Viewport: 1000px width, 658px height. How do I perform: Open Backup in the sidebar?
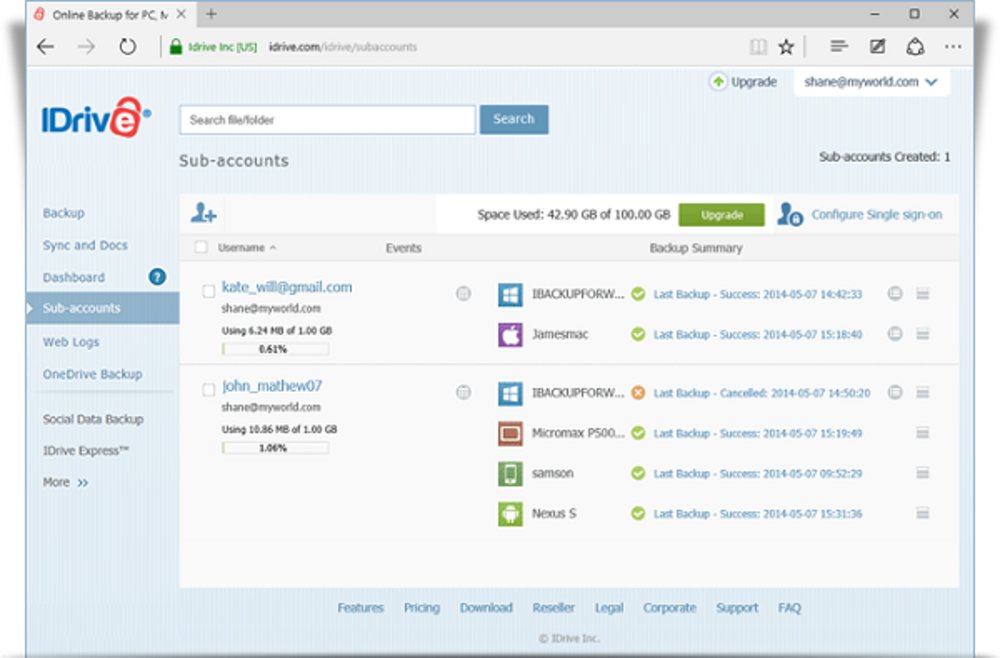click(x=64, y=213)
